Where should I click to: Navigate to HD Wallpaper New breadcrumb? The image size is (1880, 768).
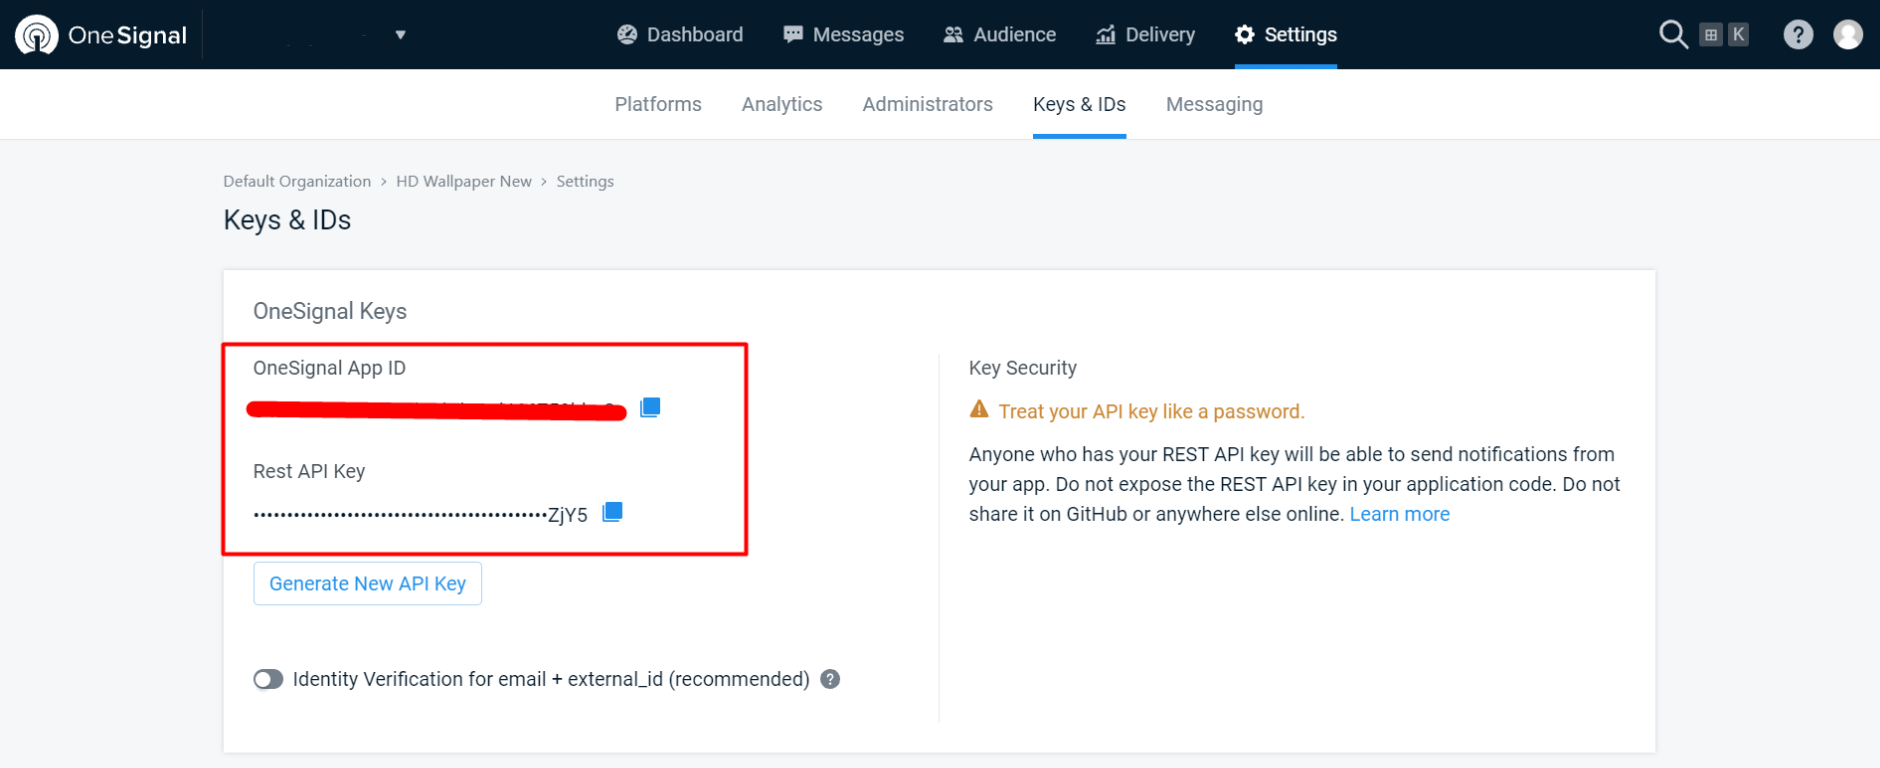point(464,181)
